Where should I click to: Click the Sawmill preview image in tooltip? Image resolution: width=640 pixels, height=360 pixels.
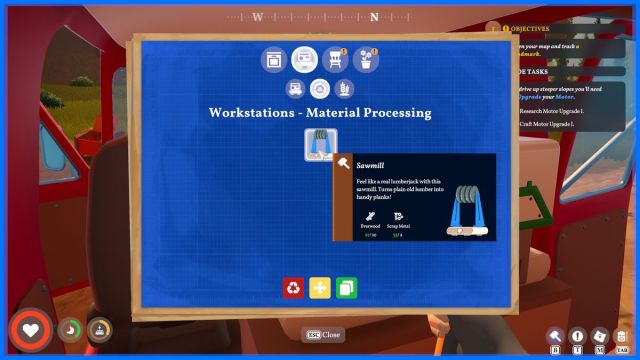pyautogui.click(x=468, y=210)
